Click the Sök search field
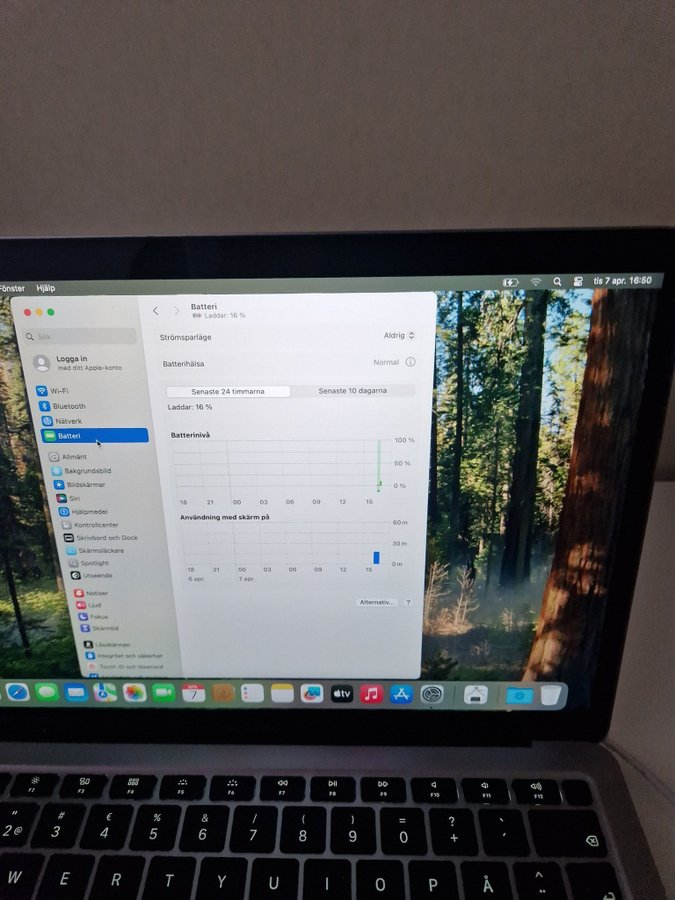This screenshot has width=675, height=900. [x=85, y=337]
